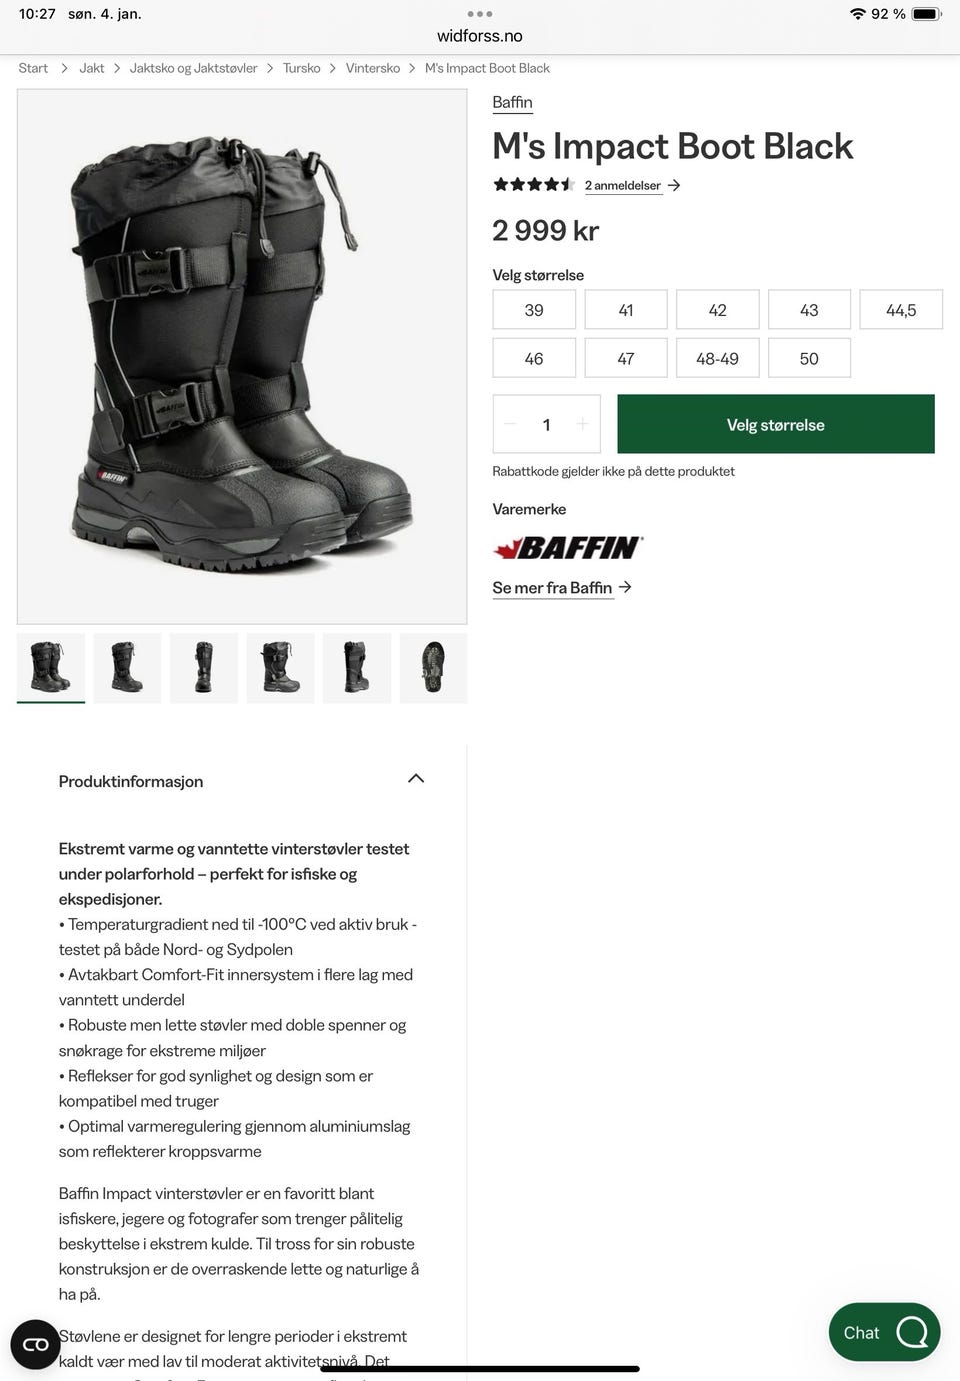Tap the Baffin brand logo
The image size is (960, 1381).
point(568,547)
